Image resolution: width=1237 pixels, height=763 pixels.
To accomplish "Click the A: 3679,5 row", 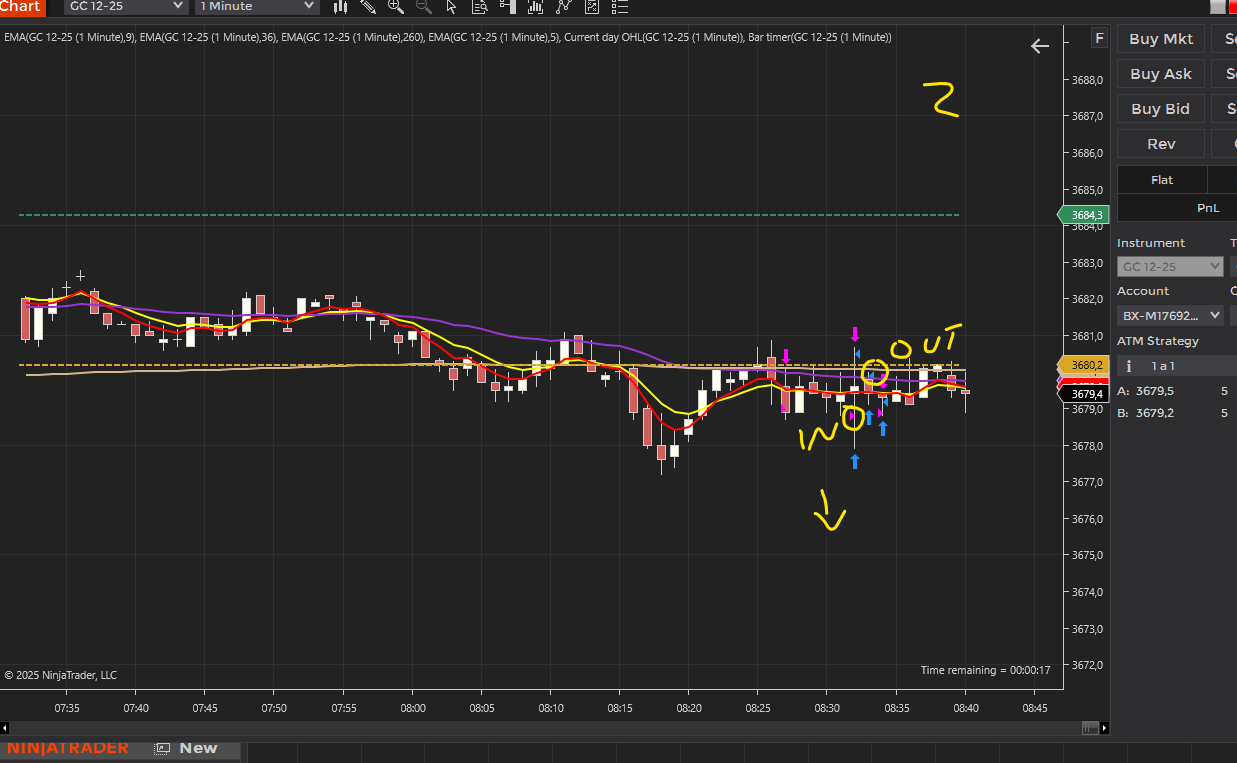I will click(x=1174, y=391).
